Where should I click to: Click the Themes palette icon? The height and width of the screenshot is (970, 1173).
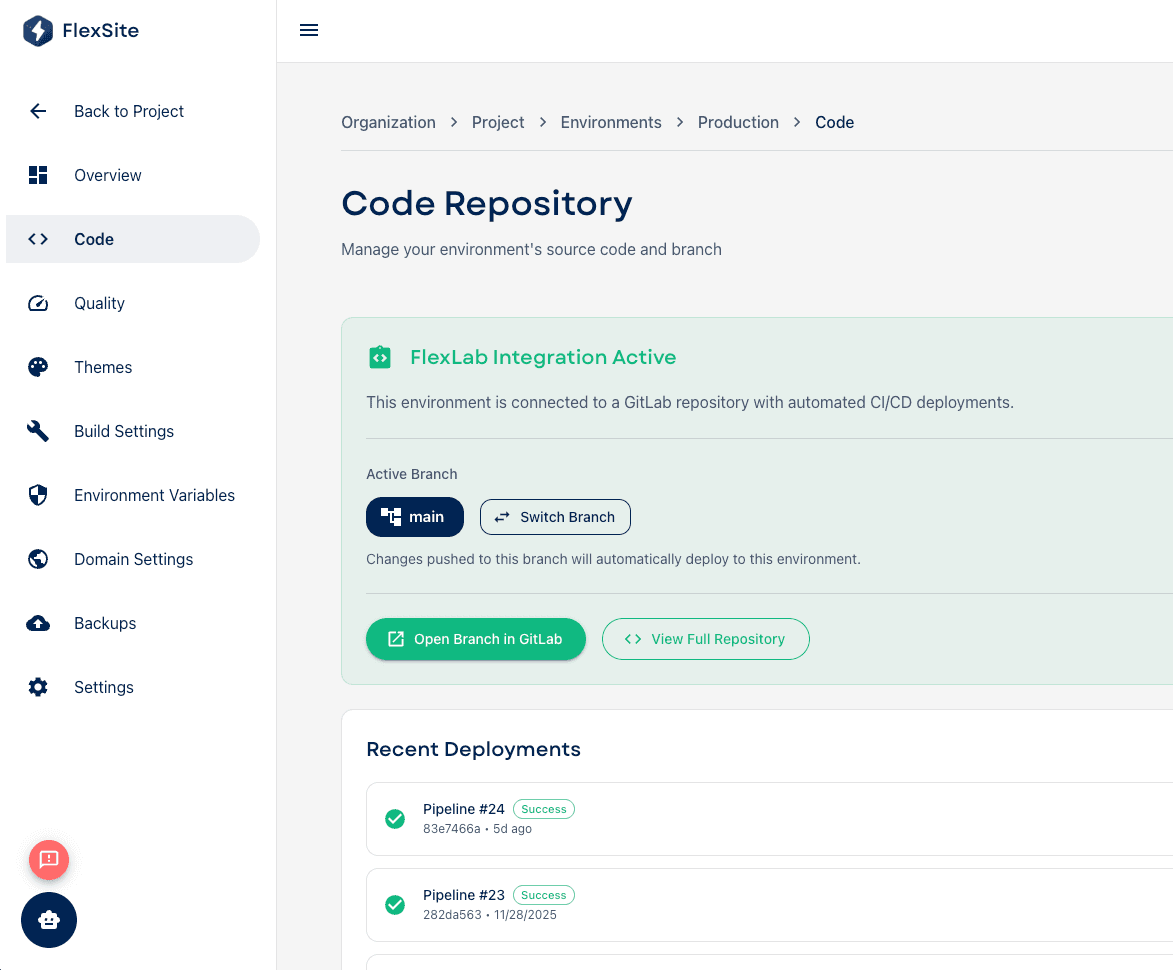pyautogui.click(x=37, y=367)
